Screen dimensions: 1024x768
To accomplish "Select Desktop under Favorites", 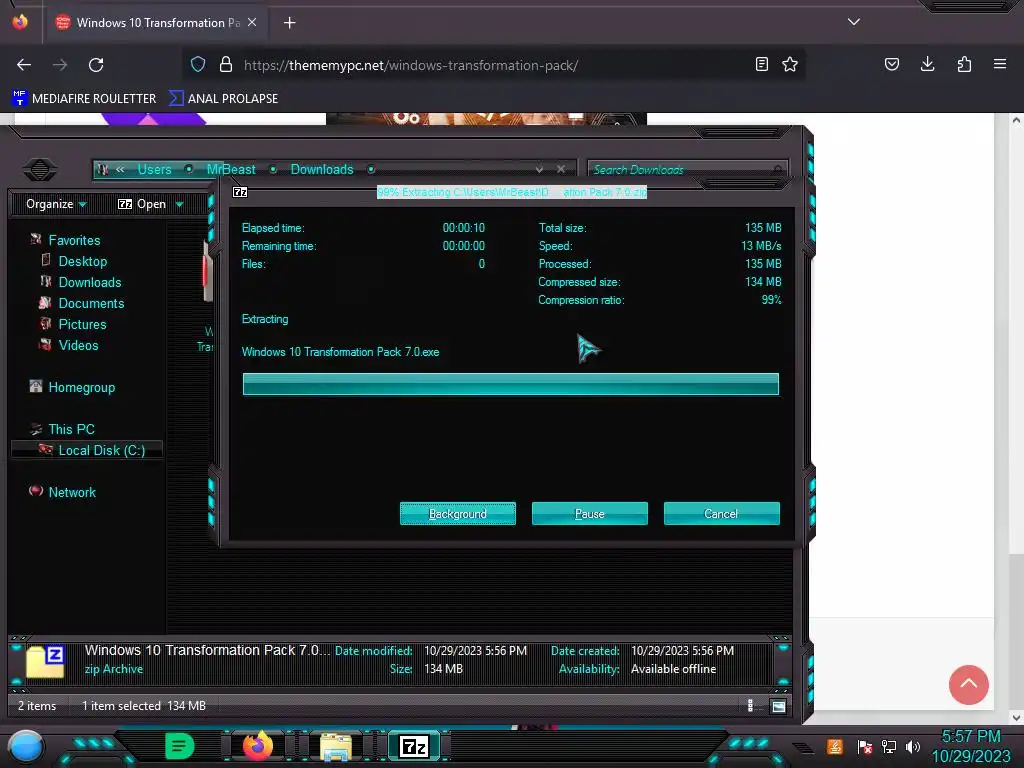I will pos(83,261).
